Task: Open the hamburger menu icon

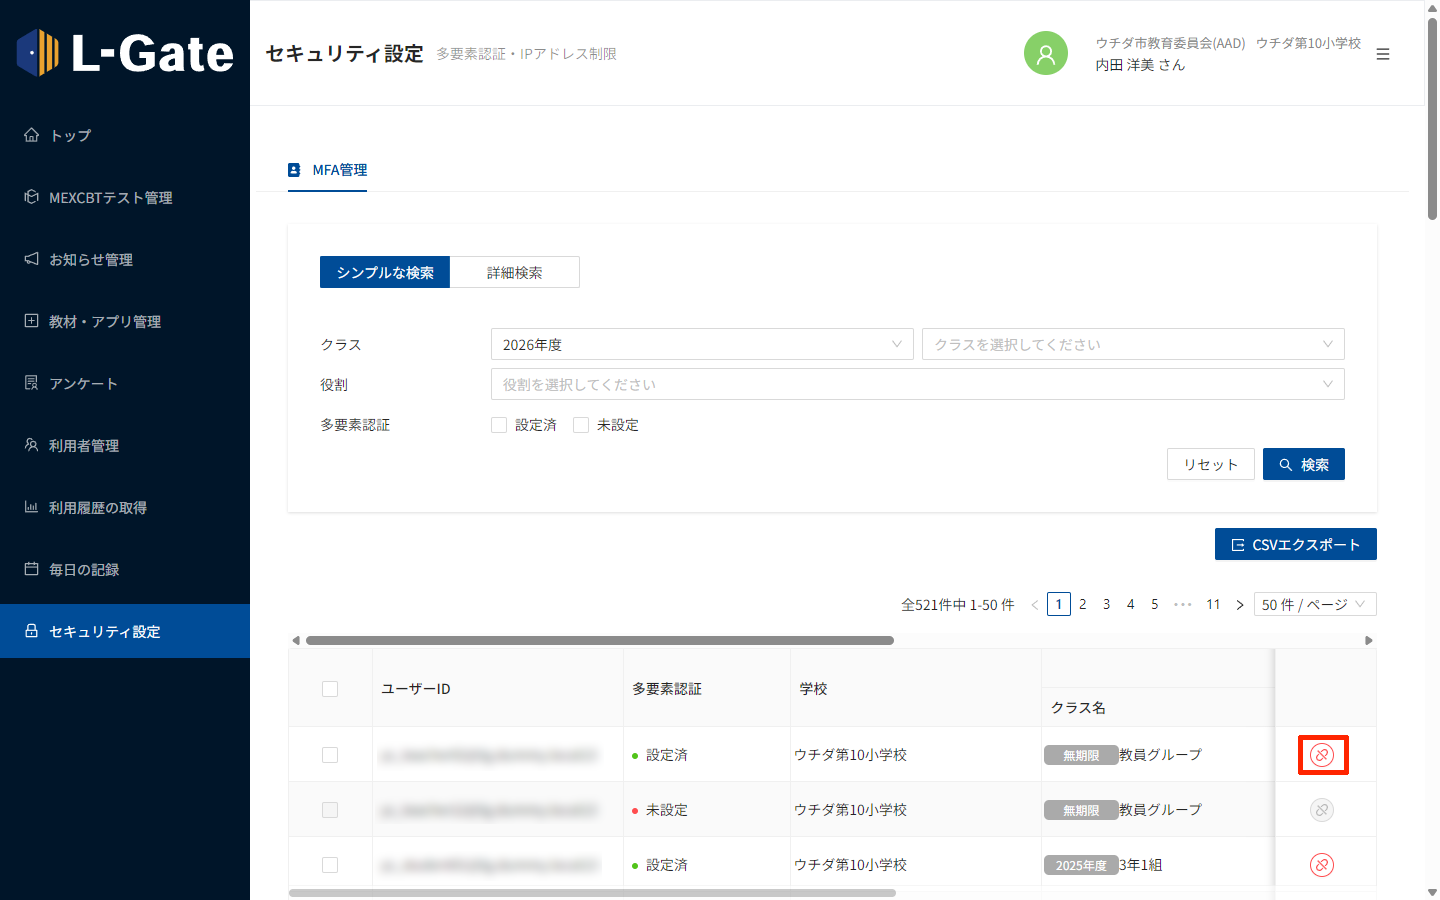Action: (1383, 54)
